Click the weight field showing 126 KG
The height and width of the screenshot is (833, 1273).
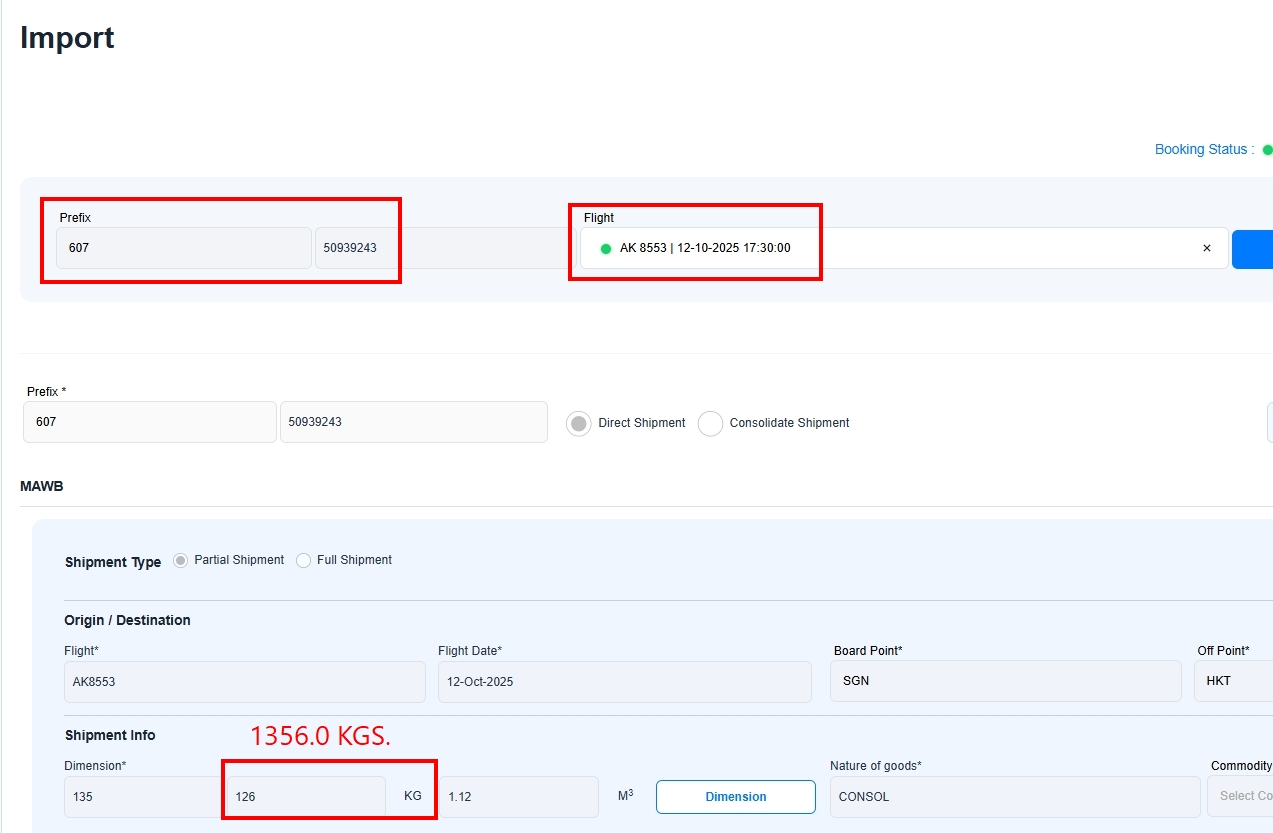point(306,797)
